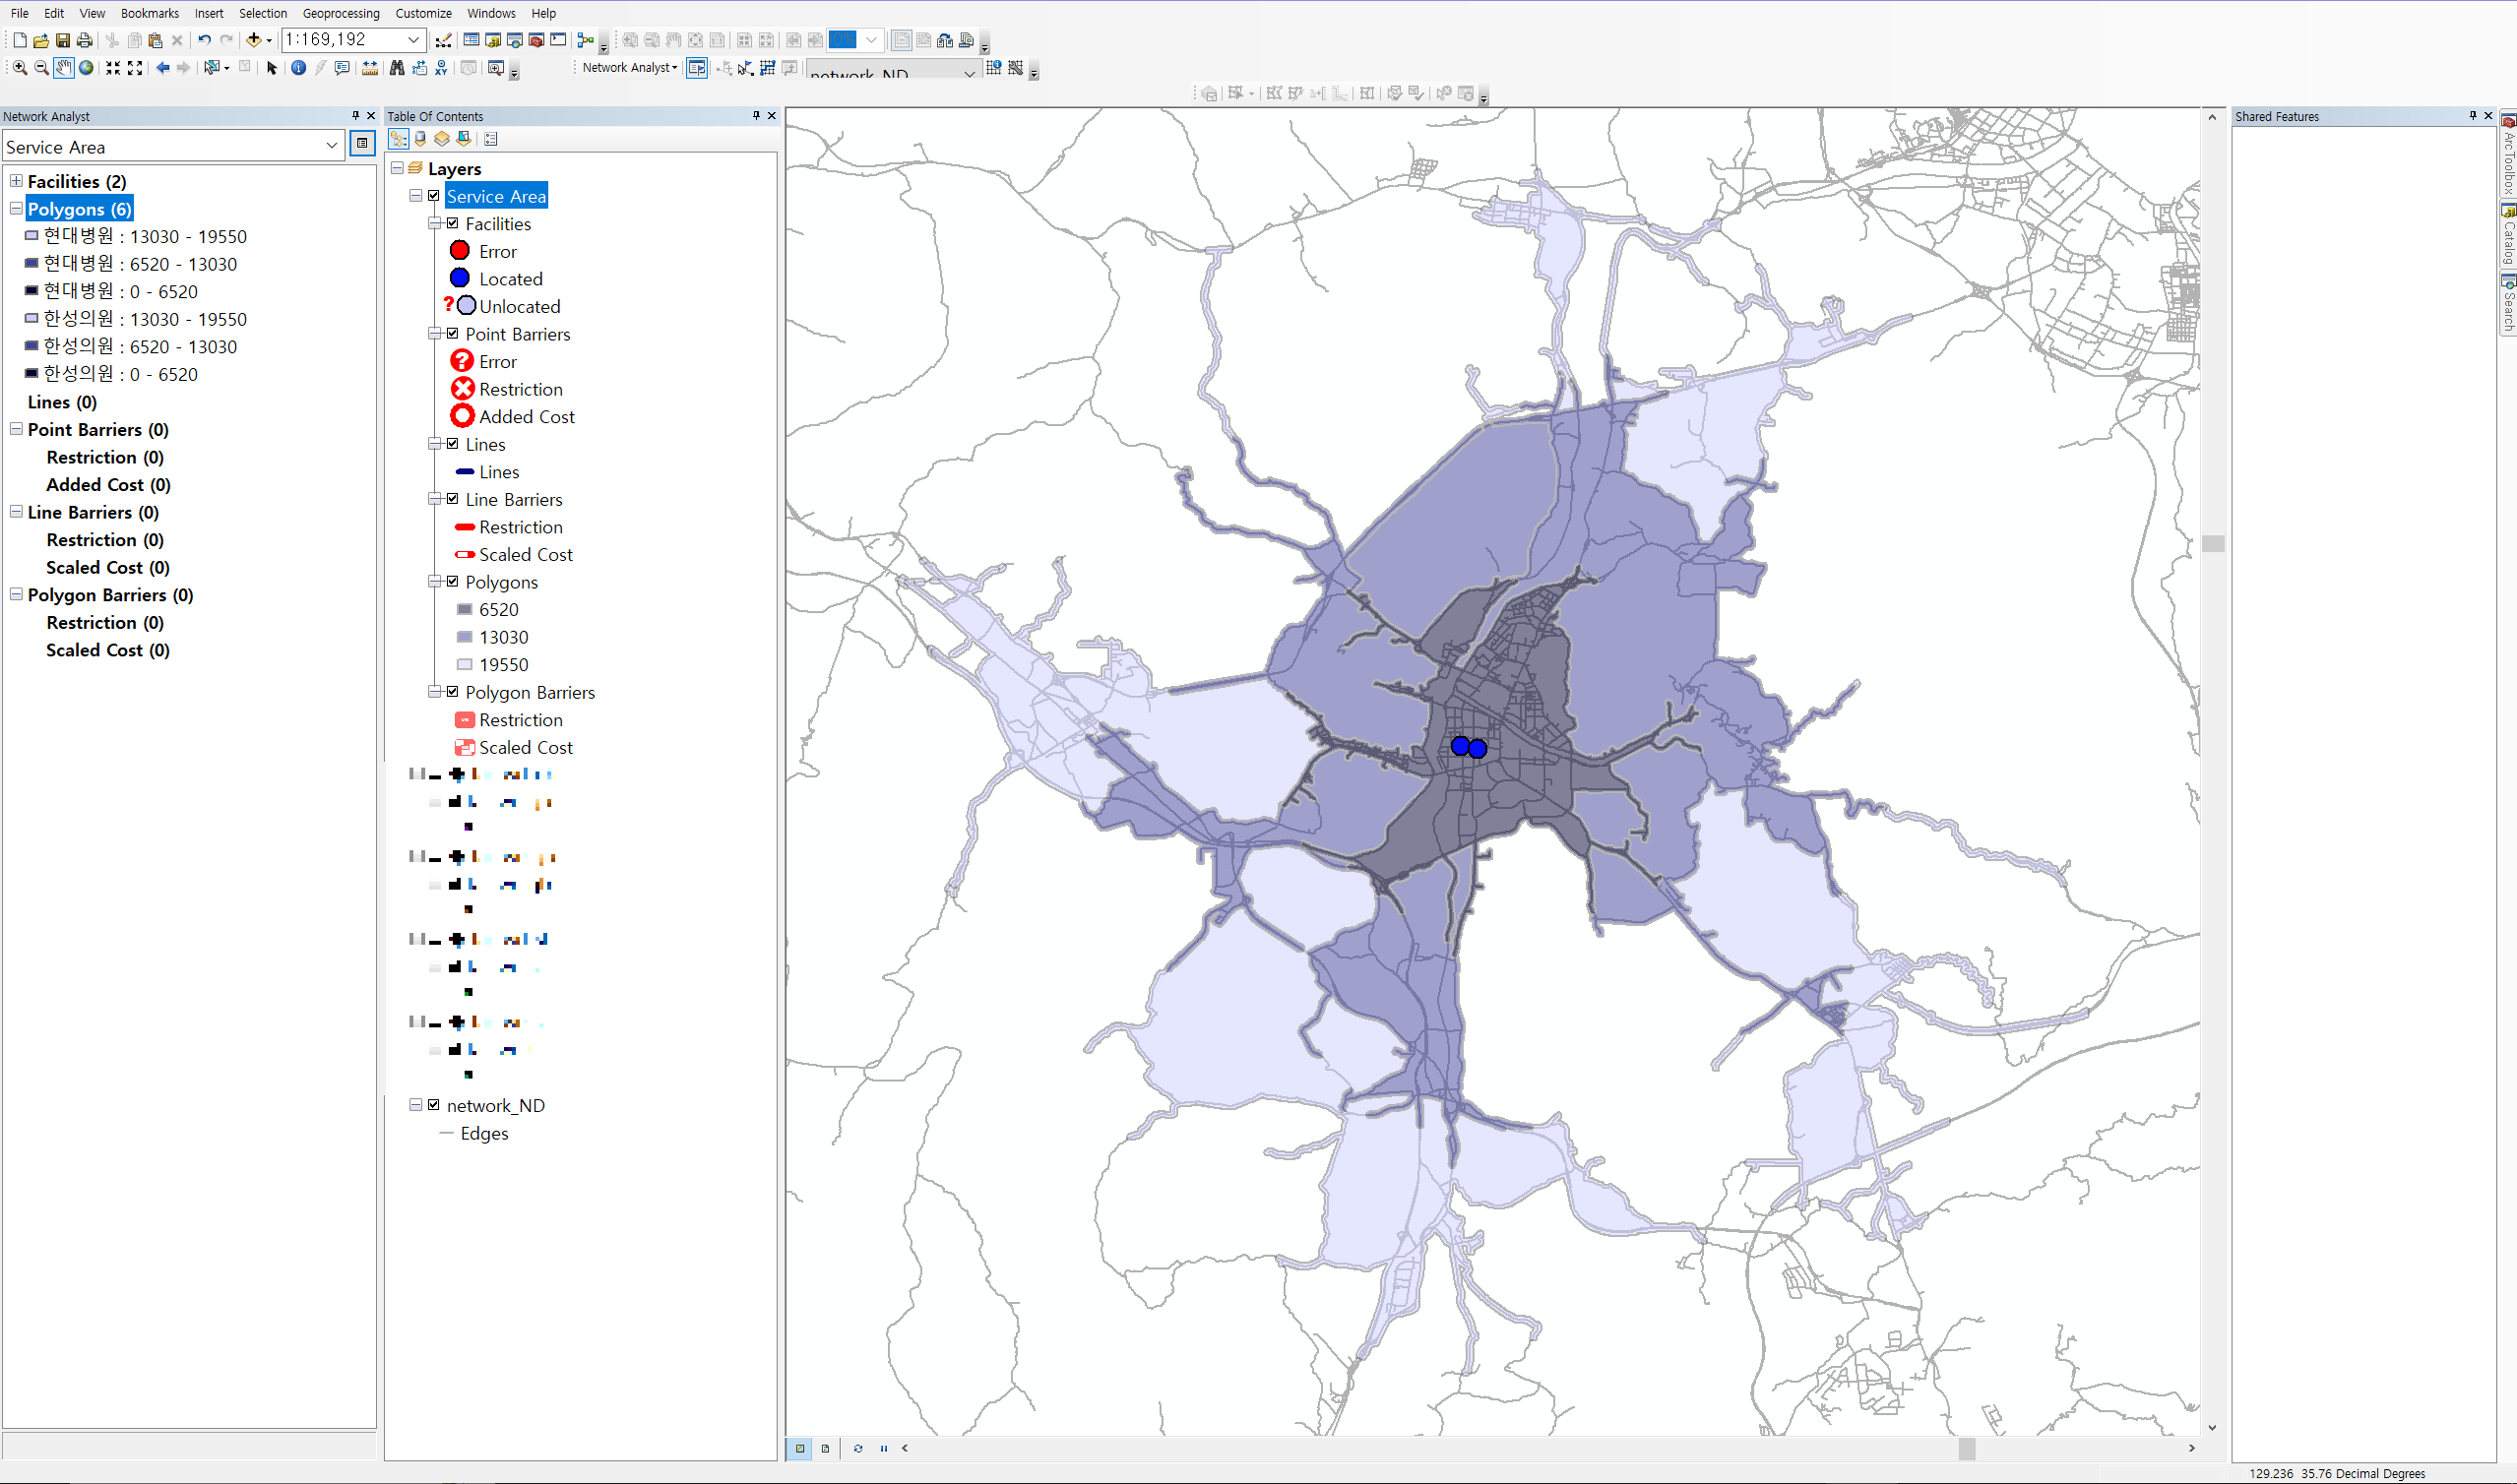Click the Solve network analysis button
Viewport: 2517px width, 1484px height.
(x=767, y=68)
